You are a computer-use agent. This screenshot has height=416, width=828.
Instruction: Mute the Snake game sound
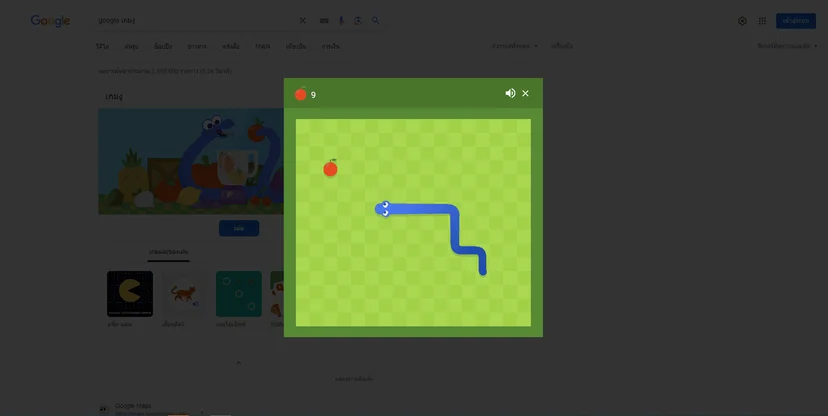tap(510, 93)
